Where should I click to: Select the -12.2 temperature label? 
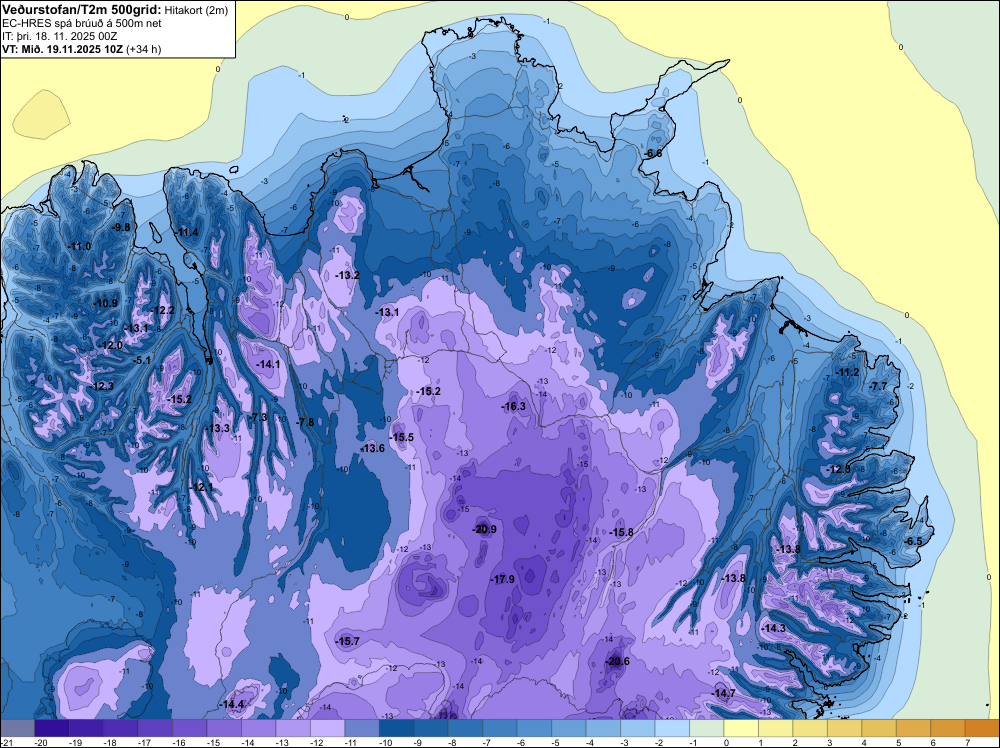tap(162, 311)
